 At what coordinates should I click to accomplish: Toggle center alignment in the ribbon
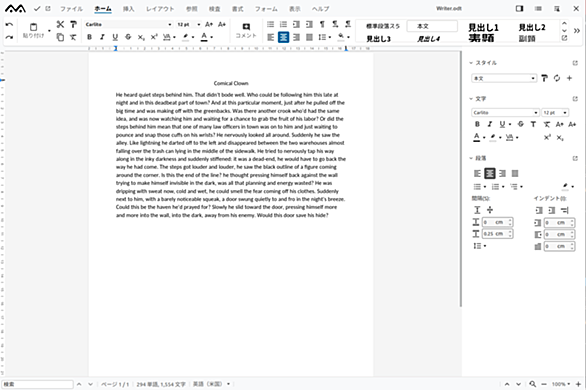[x=283, y=37]
